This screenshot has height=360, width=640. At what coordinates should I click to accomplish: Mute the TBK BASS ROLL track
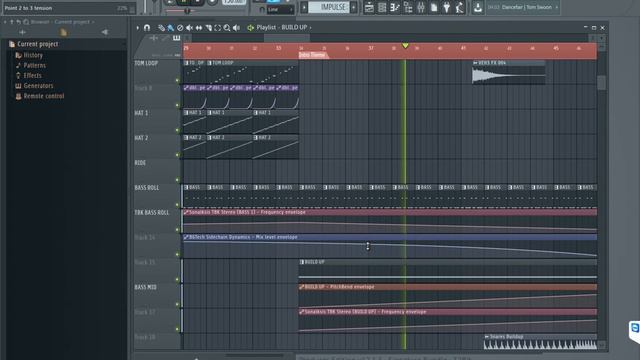pyautogui.click(x=177, y=230)
